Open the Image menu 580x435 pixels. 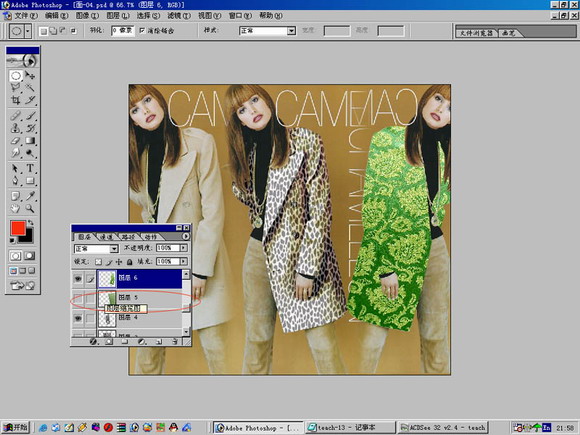pos(87,16)
